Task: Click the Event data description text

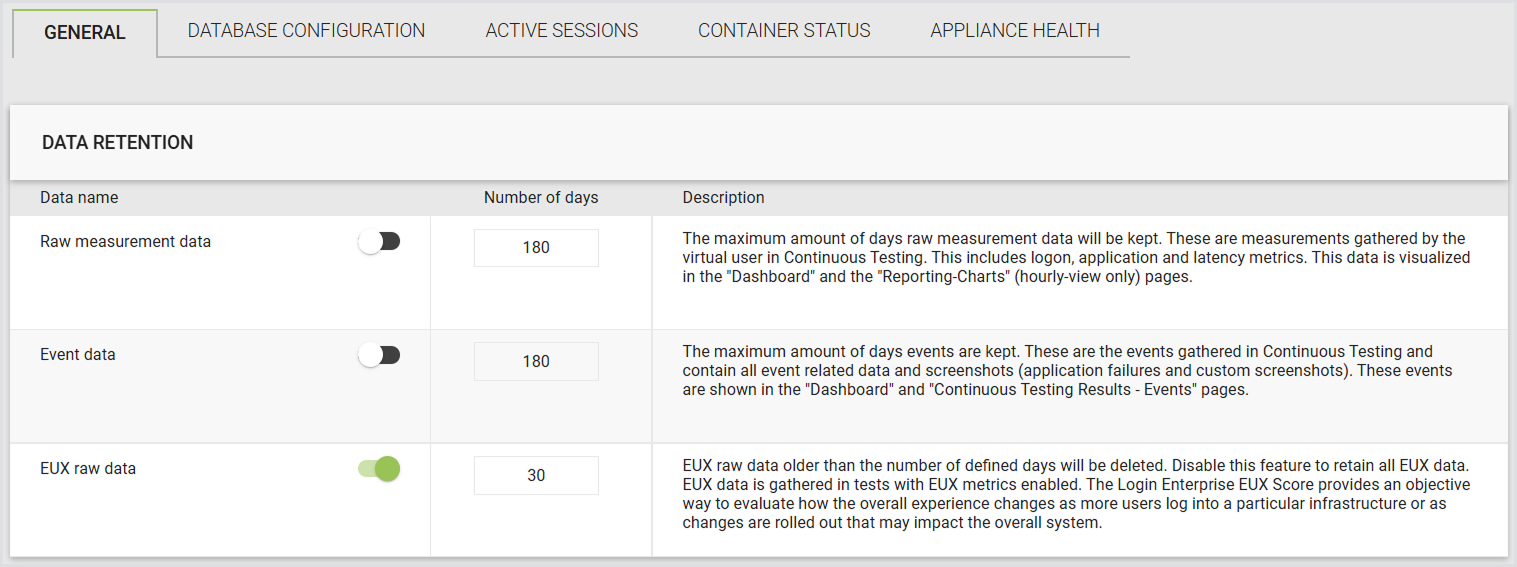Action: click(1068, 371)
